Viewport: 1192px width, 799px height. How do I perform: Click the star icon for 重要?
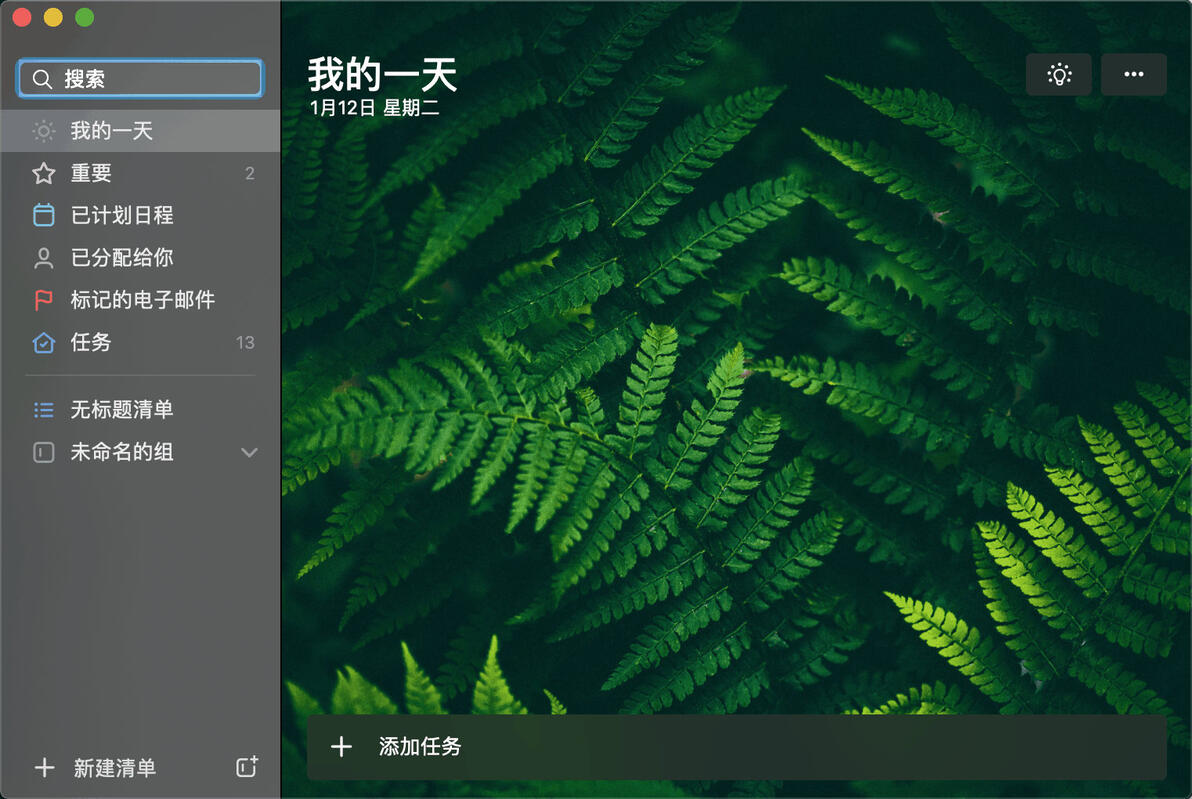click(x=43, y=173)
